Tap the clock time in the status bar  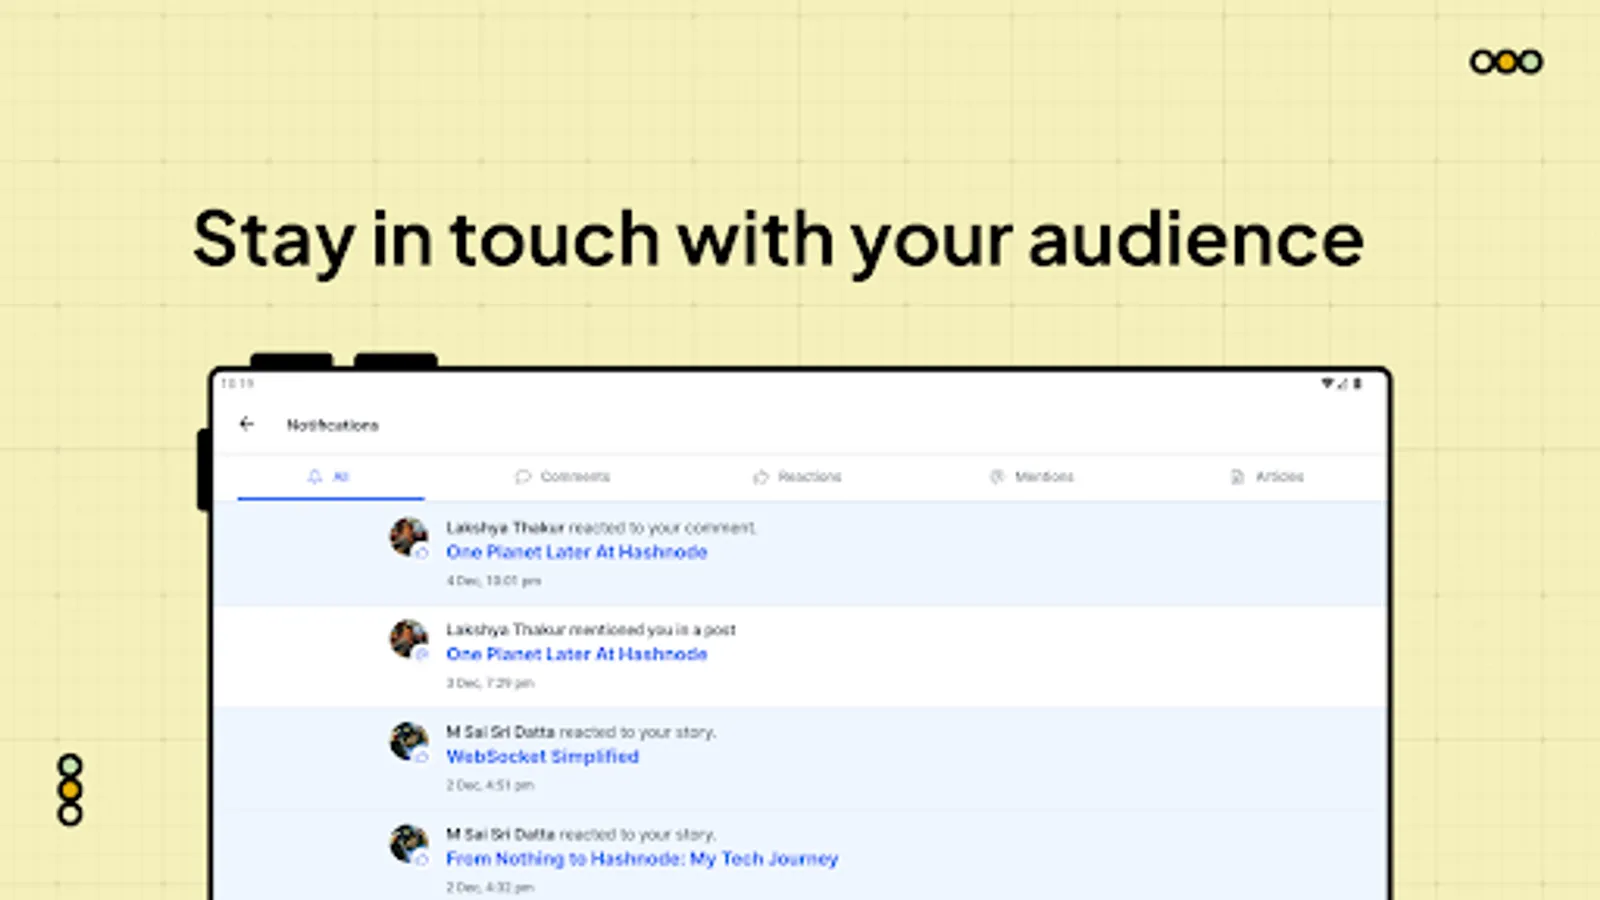click(237, 383)
